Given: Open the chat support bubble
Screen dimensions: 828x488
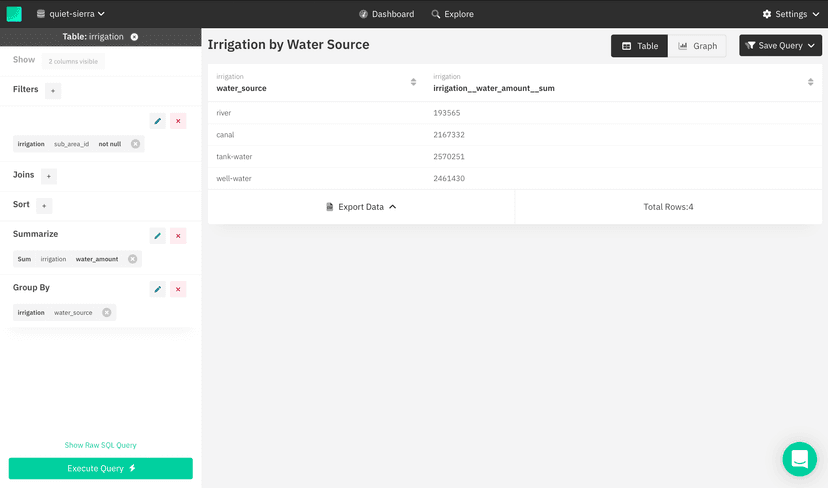Looking at the screenshot, I should [799, 459].
